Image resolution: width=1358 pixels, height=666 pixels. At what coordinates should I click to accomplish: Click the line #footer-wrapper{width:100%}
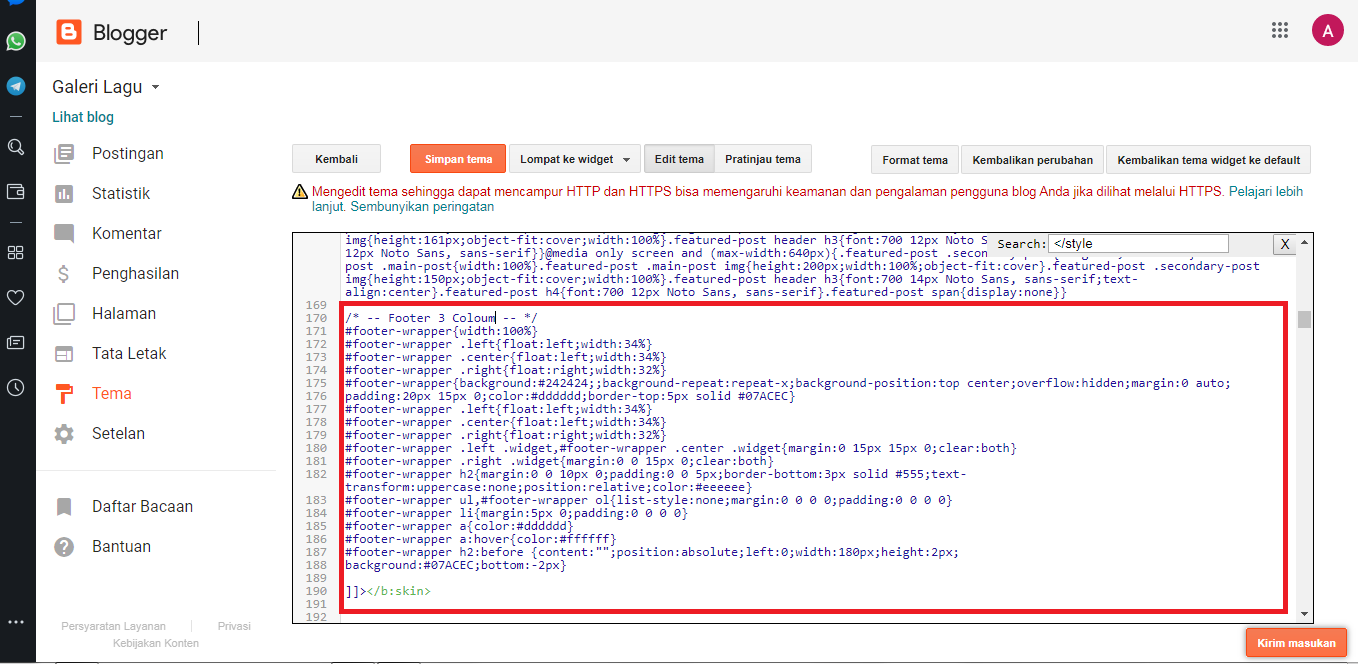[x=441, y=331]
